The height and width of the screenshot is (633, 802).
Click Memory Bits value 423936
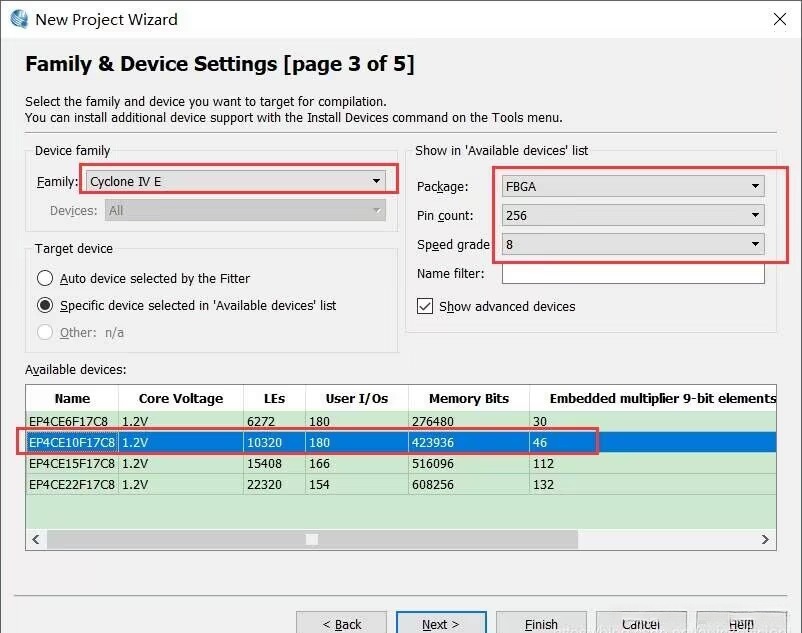click(x=433, y=442)
